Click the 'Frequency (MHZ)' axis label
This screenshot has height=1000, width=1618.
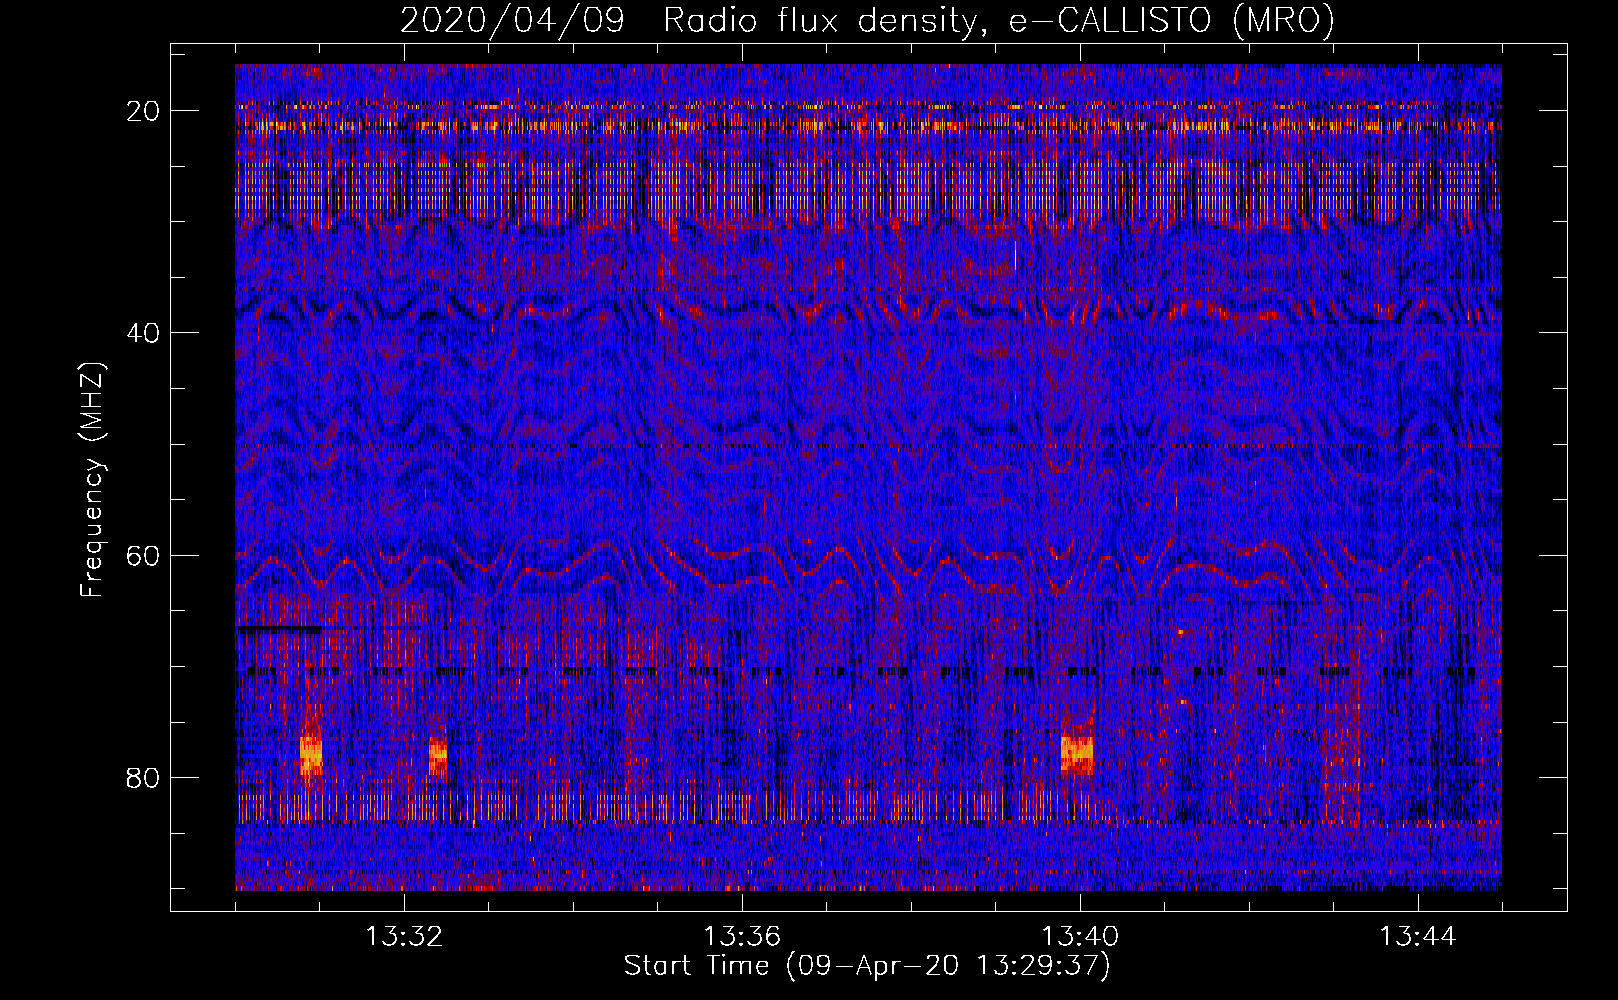92,480
